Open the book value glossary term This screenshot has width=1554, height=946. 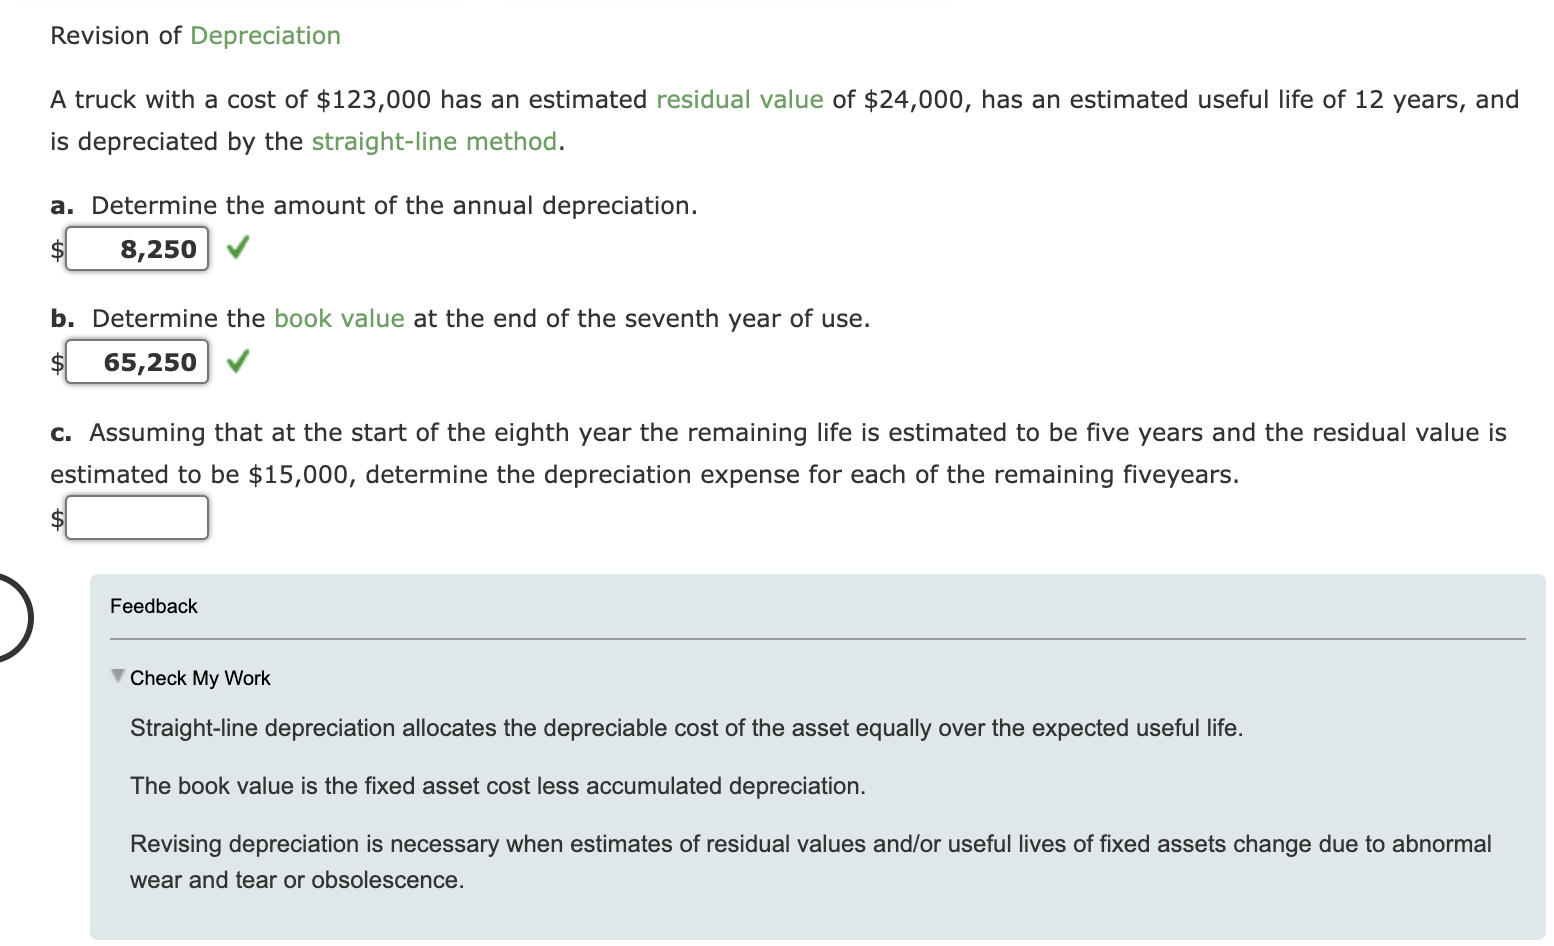point(339,318)
